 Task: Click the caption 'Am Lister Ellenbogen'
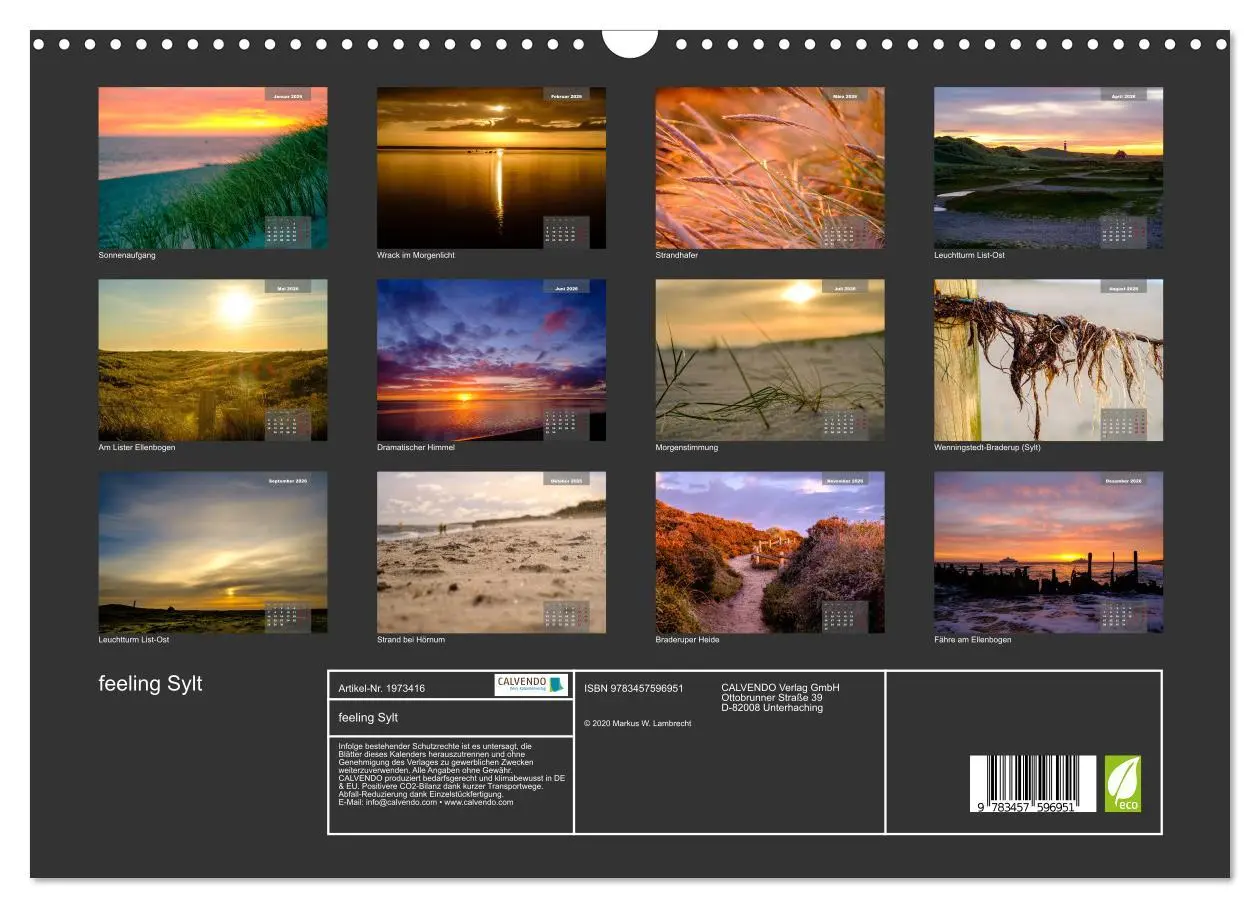(137, 447)
